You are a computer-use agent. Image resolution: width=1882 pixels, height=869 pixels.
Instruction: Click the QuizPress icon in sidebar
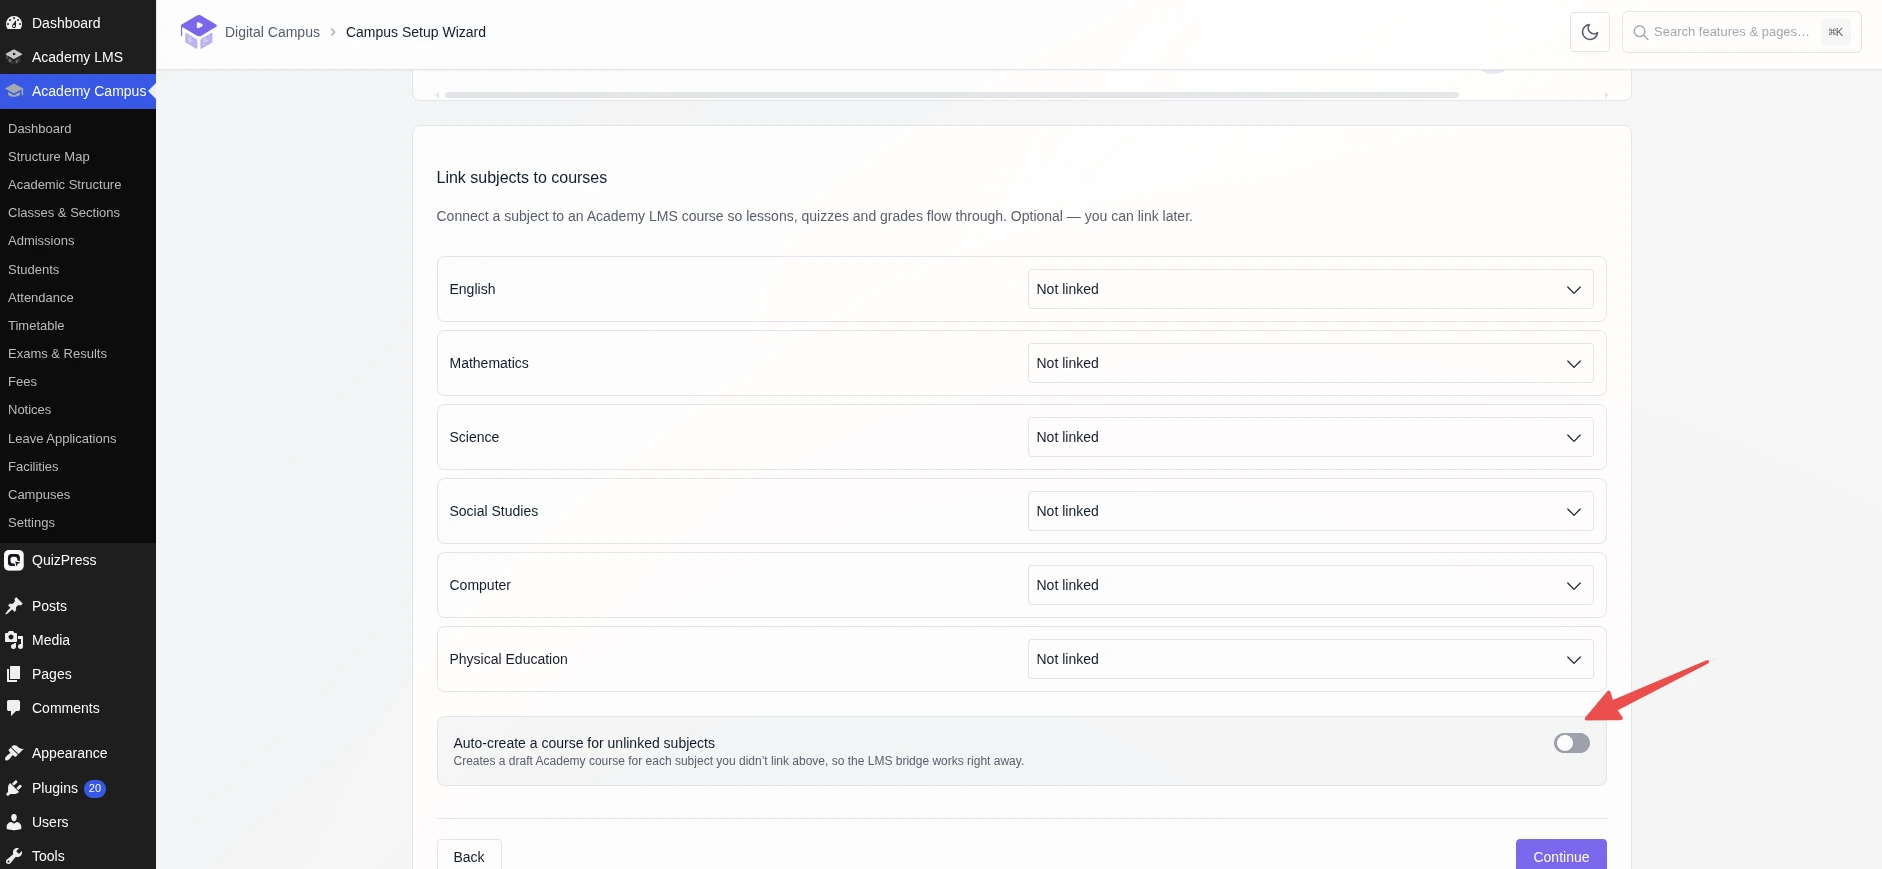point(14,560)
